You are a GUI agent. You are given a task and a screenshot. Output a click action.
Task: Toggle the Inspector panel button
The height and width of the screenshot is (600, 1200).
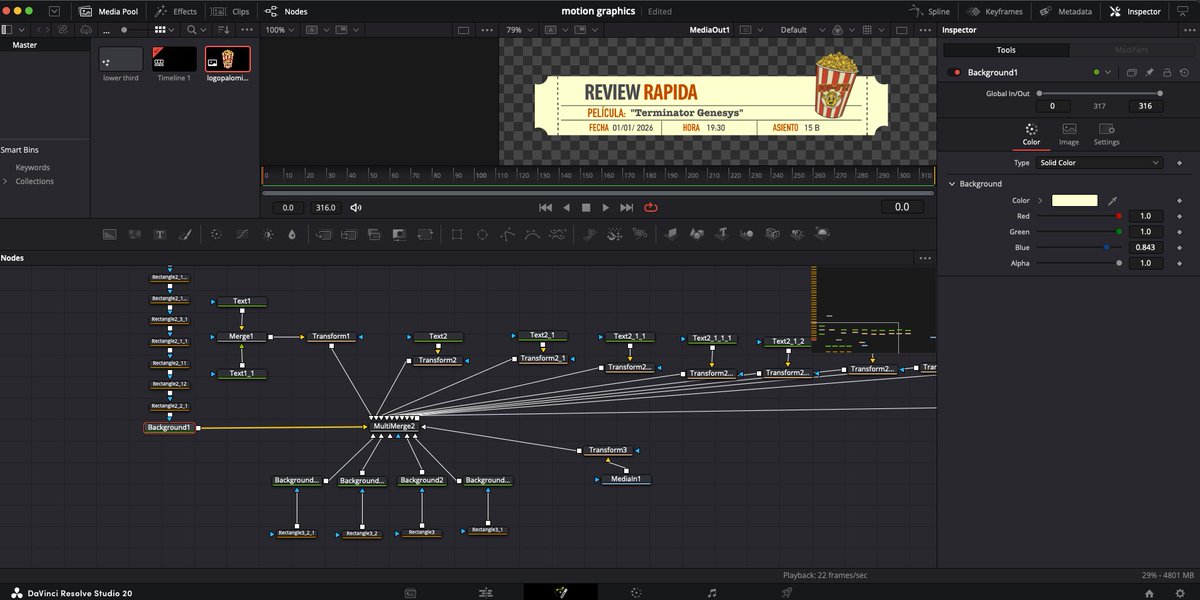(x=1136, y=11)
